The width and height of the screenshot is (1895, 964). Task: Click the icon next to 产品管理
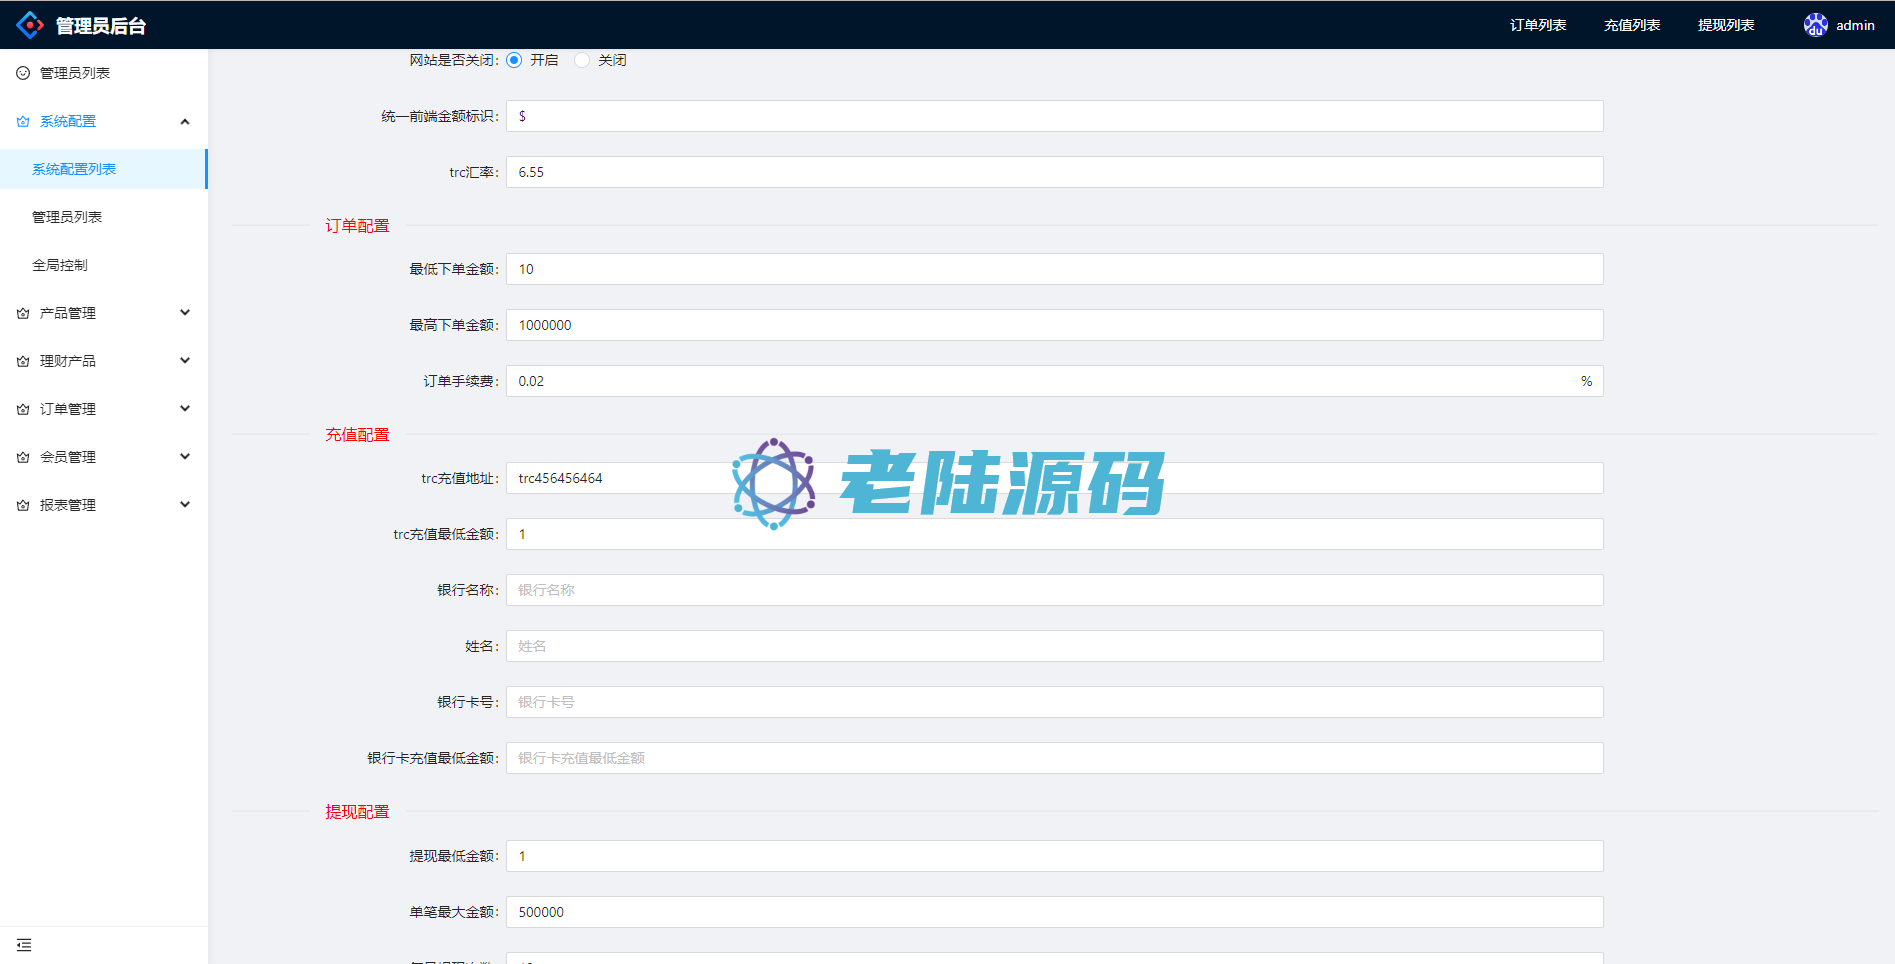[23, 313]
